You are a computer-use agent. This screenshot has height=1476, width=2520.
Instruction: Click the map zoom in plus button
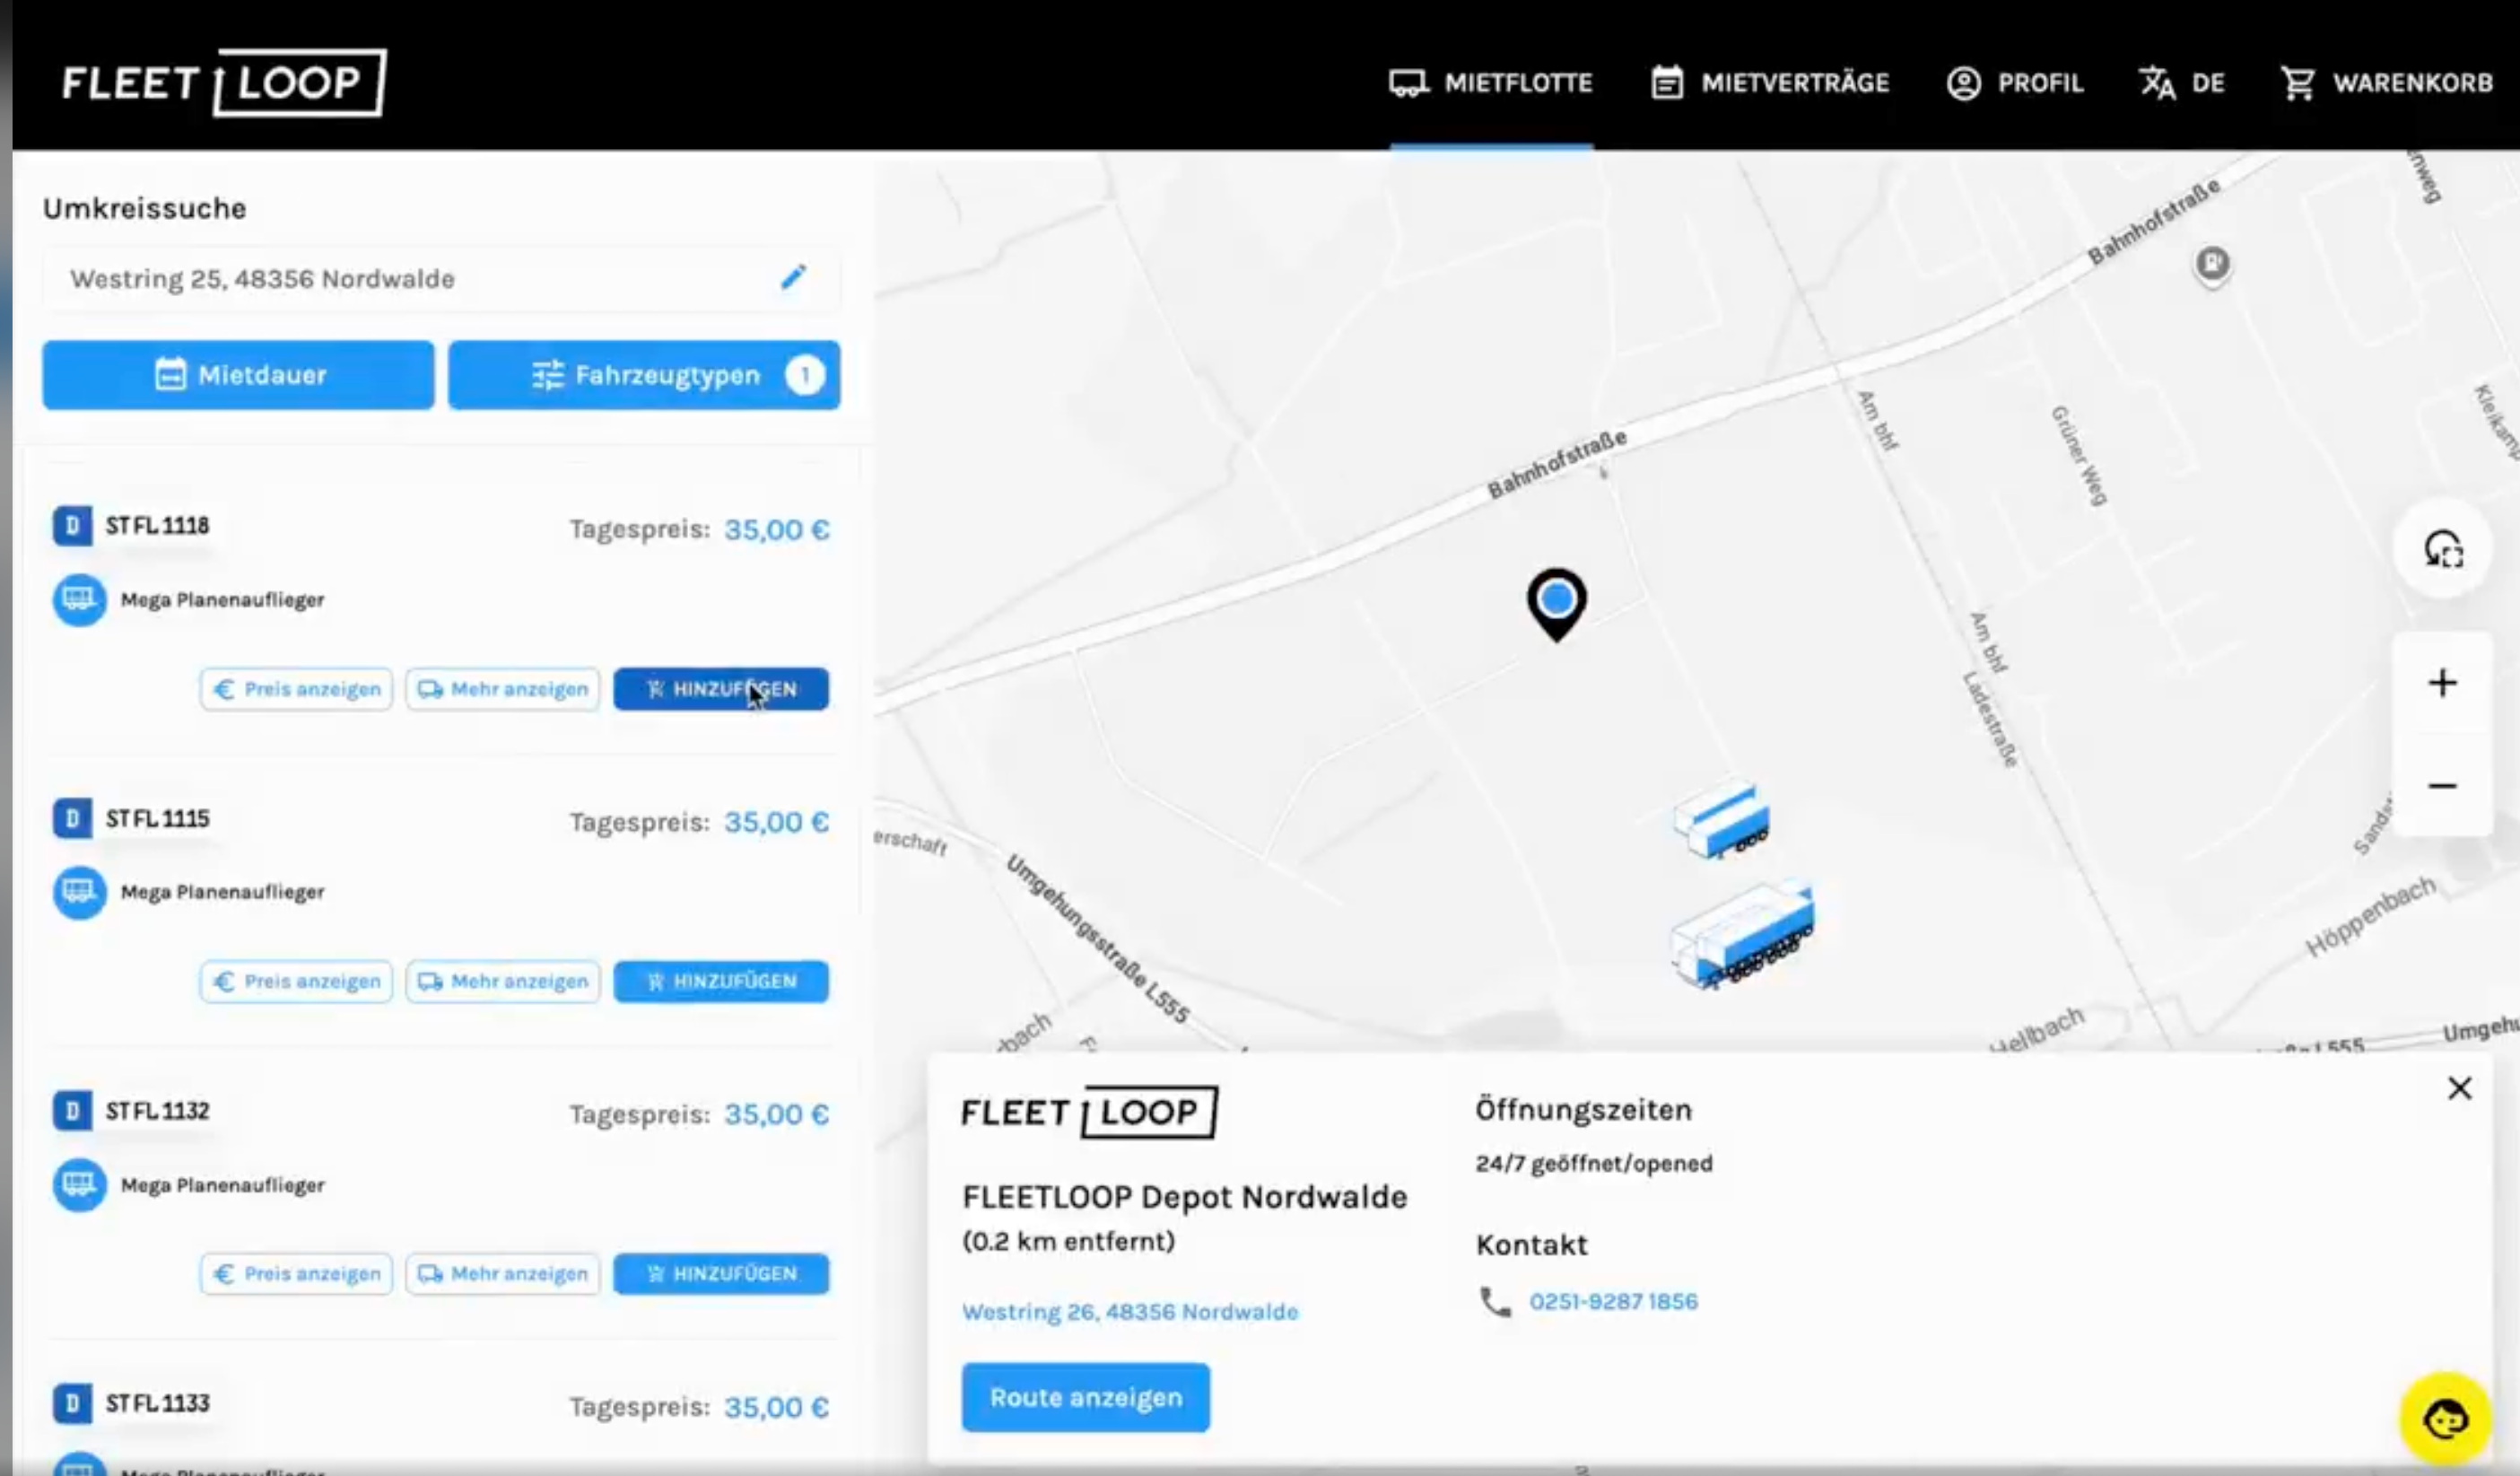tap(2442, 683)
